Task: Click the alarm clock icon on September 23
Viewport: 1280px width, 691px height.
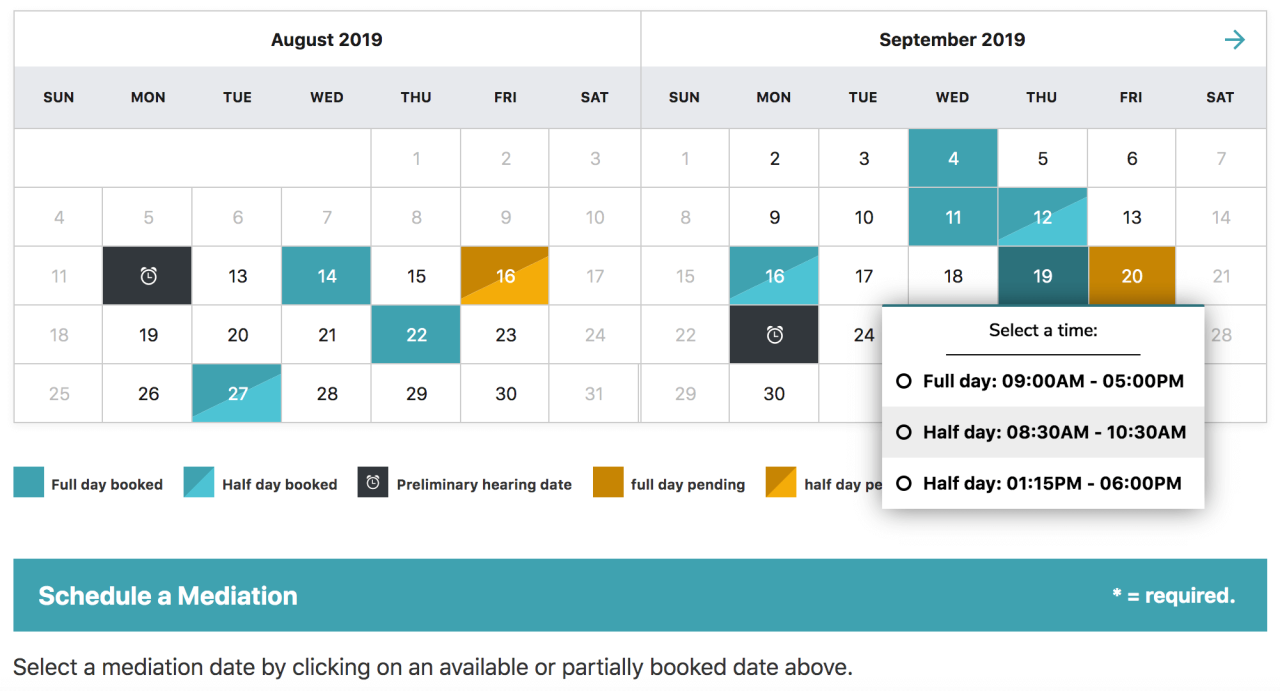Action: coord(774,335)
